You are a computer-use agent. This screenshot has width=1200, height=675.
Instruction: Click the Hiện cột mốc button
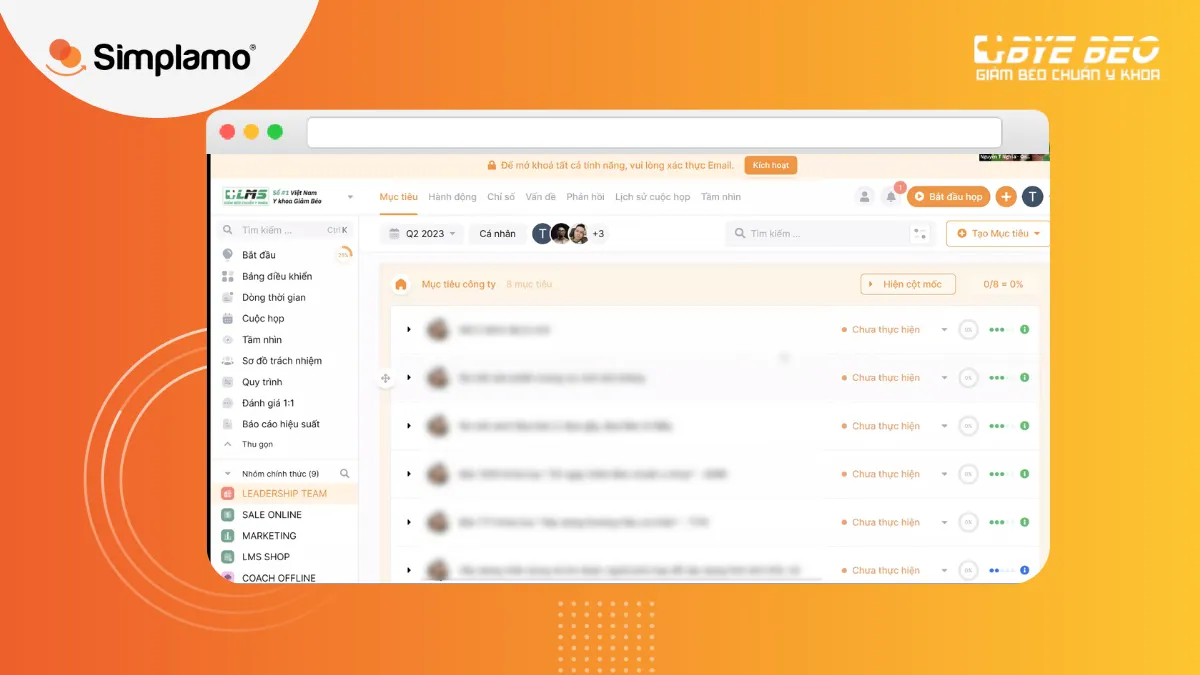[x=908, y=284]
